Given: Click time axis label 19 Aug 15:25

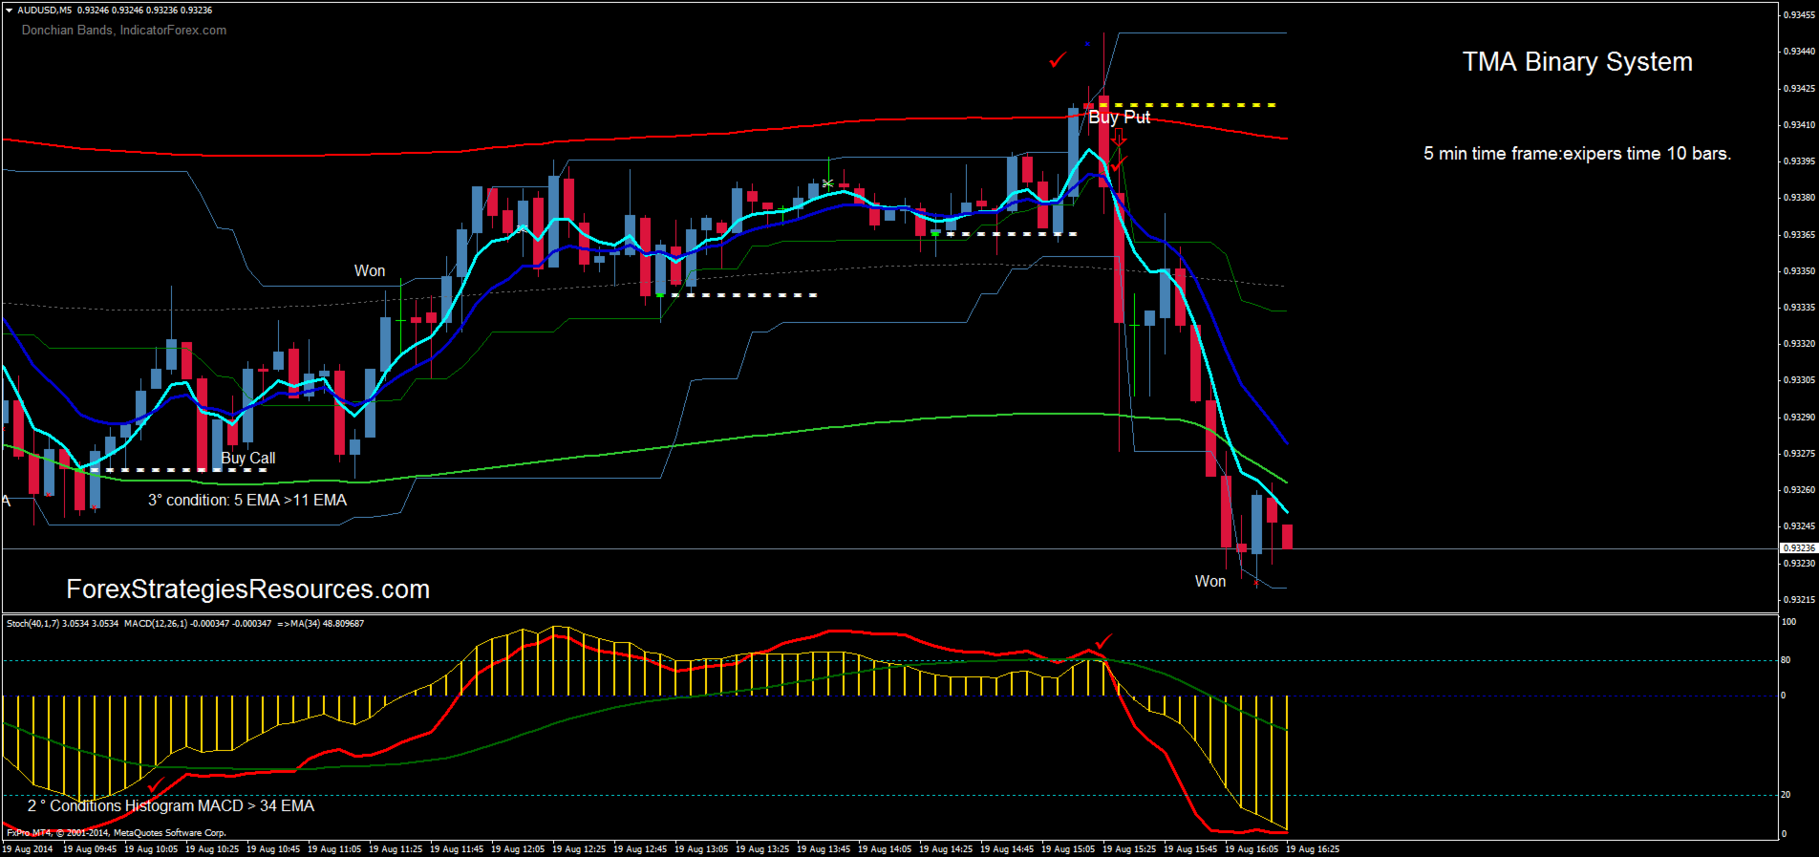Looking at the screenshot, I should coord(1129,849).
